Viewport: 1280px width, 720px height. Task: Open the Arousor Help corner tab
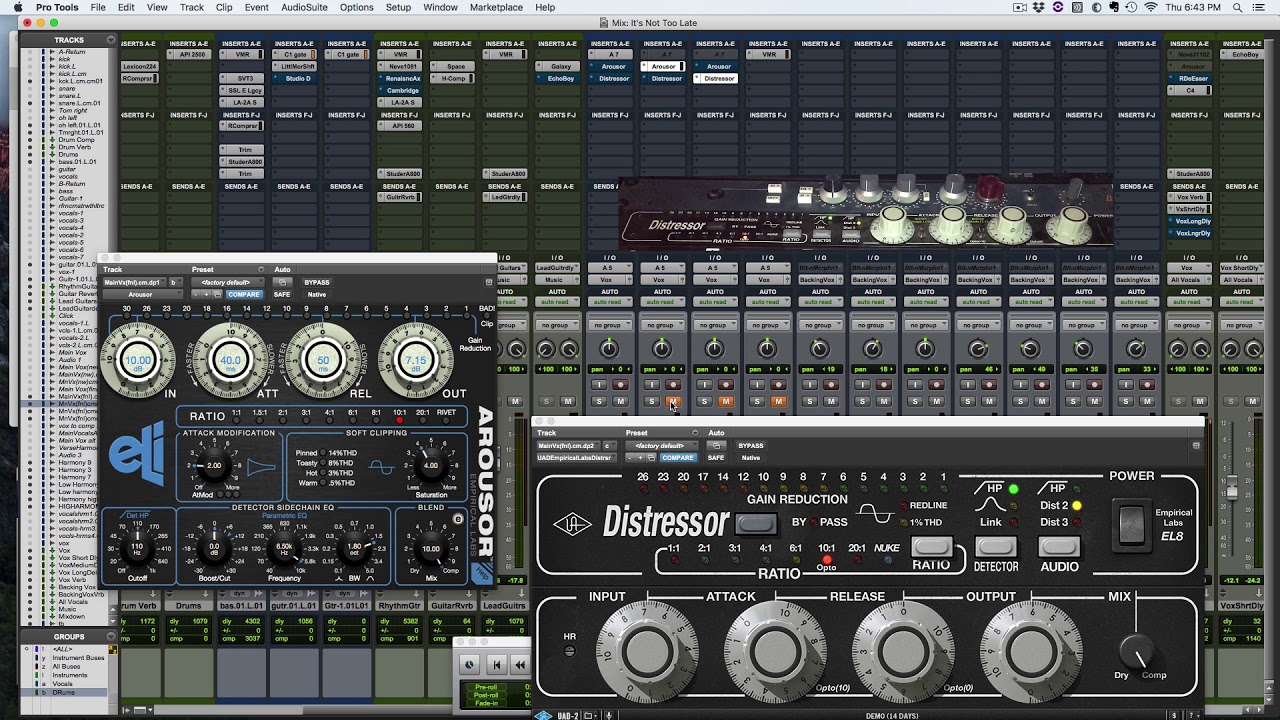pyautogui.click(x=481, y=574)
